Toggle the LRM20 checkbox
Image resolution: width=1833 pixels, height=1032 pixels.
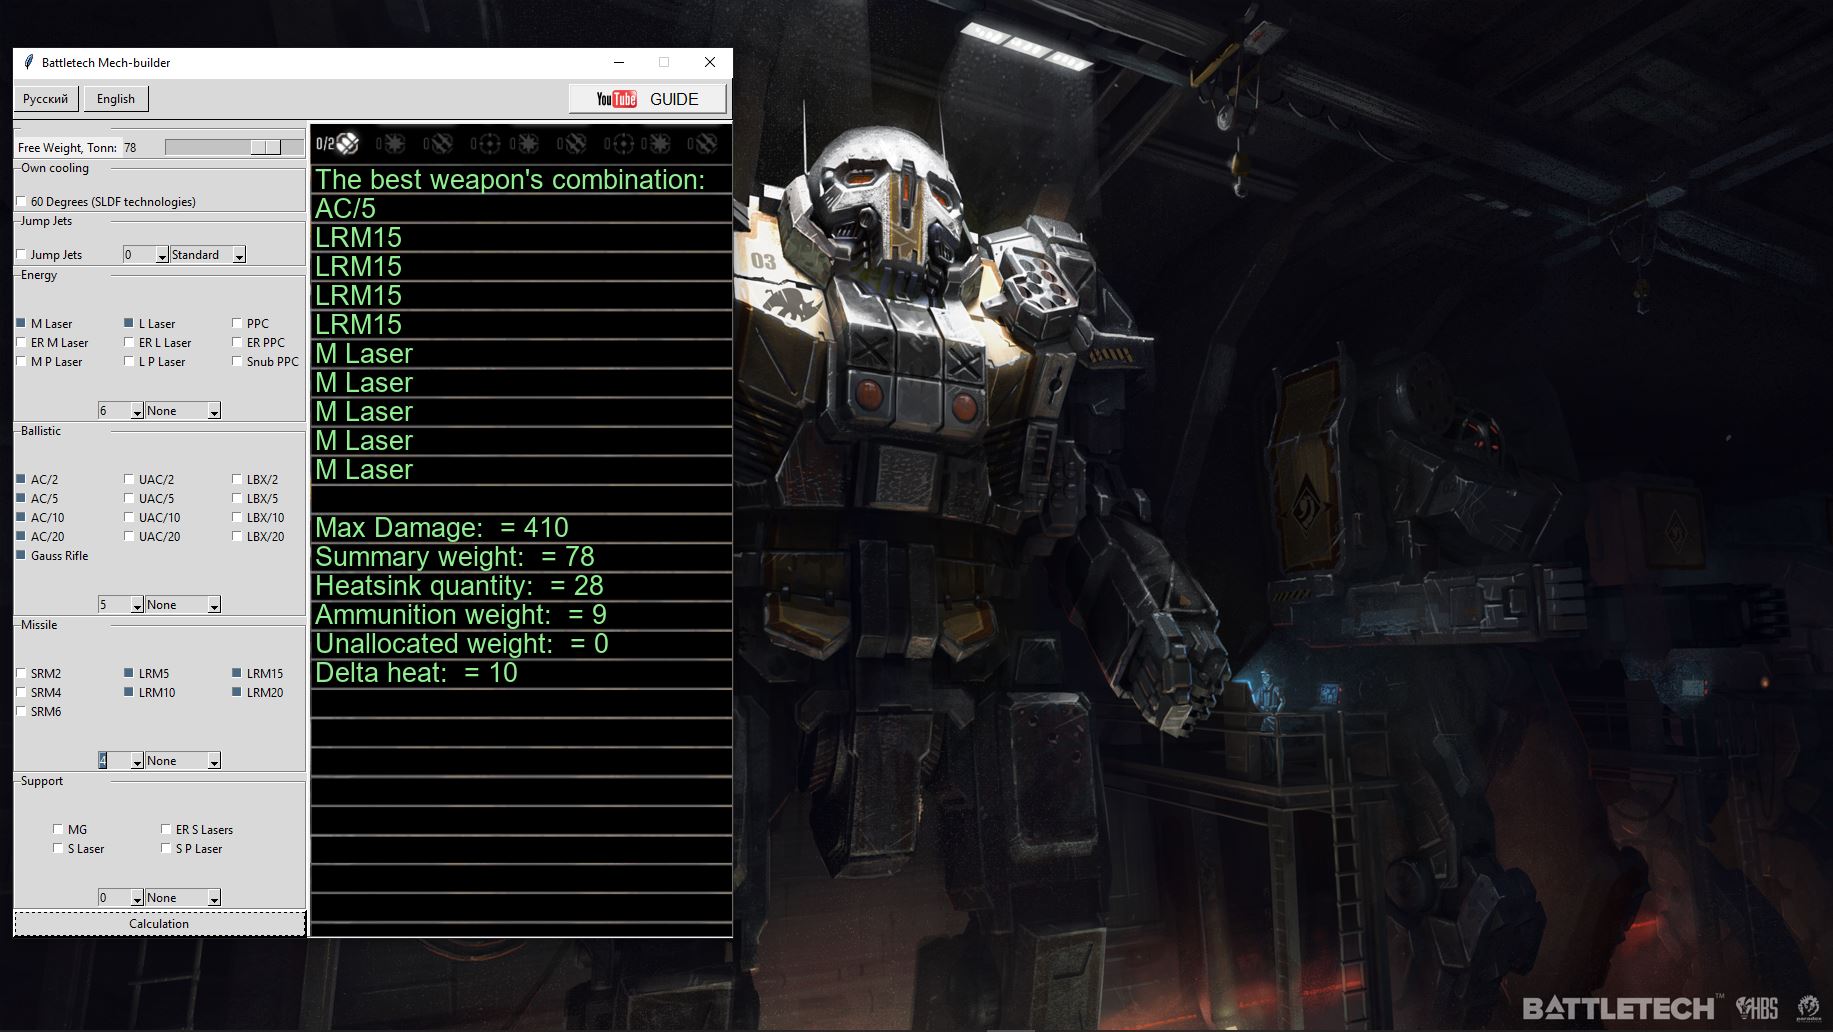(x=237, y=693)
